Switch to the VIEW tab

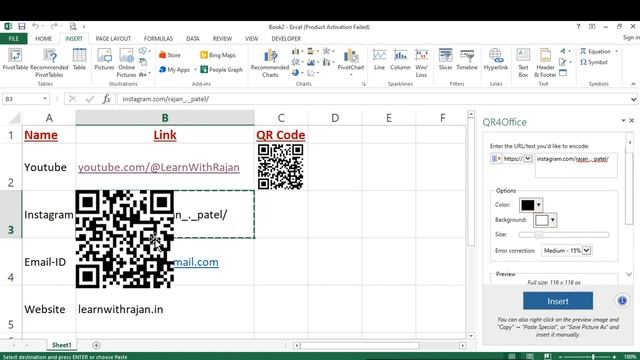pos(251,38)
